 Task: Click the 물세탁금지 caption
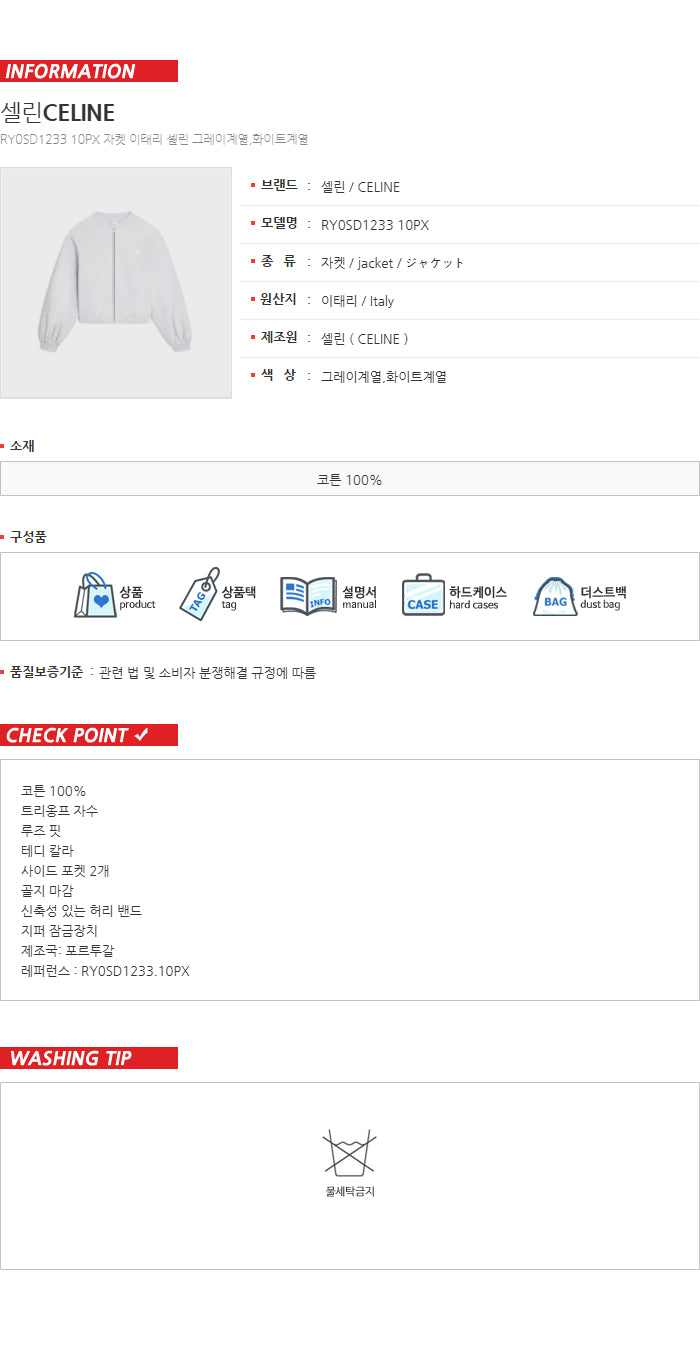tap(350, 1192)
